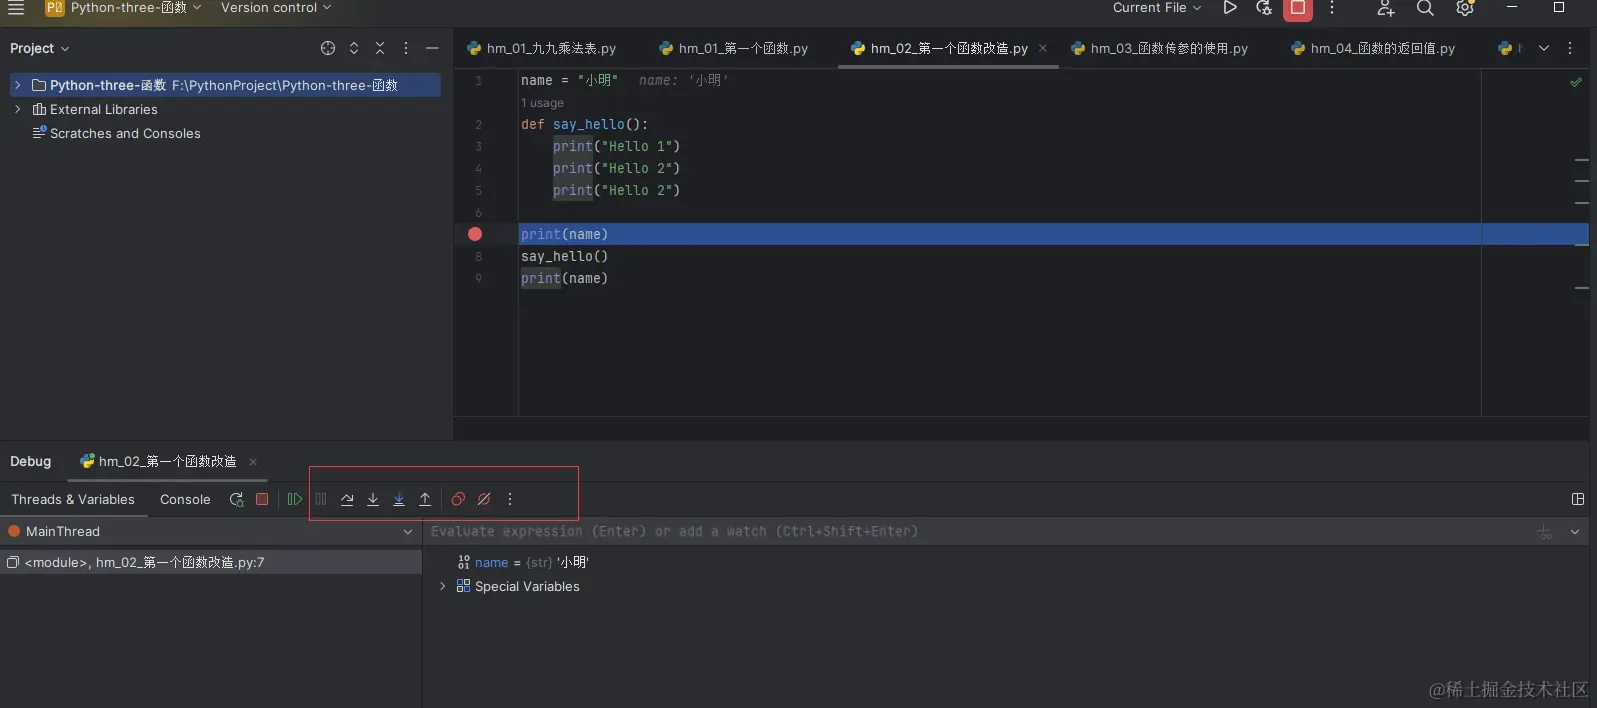Resume program execution

(x=294, y=499)
